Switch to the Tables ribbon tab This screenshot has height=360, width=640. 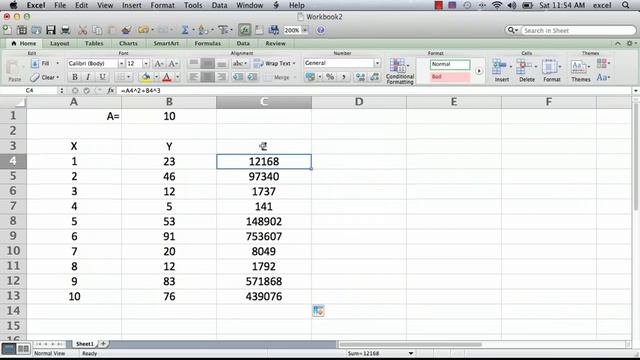[x=94, y=43]
